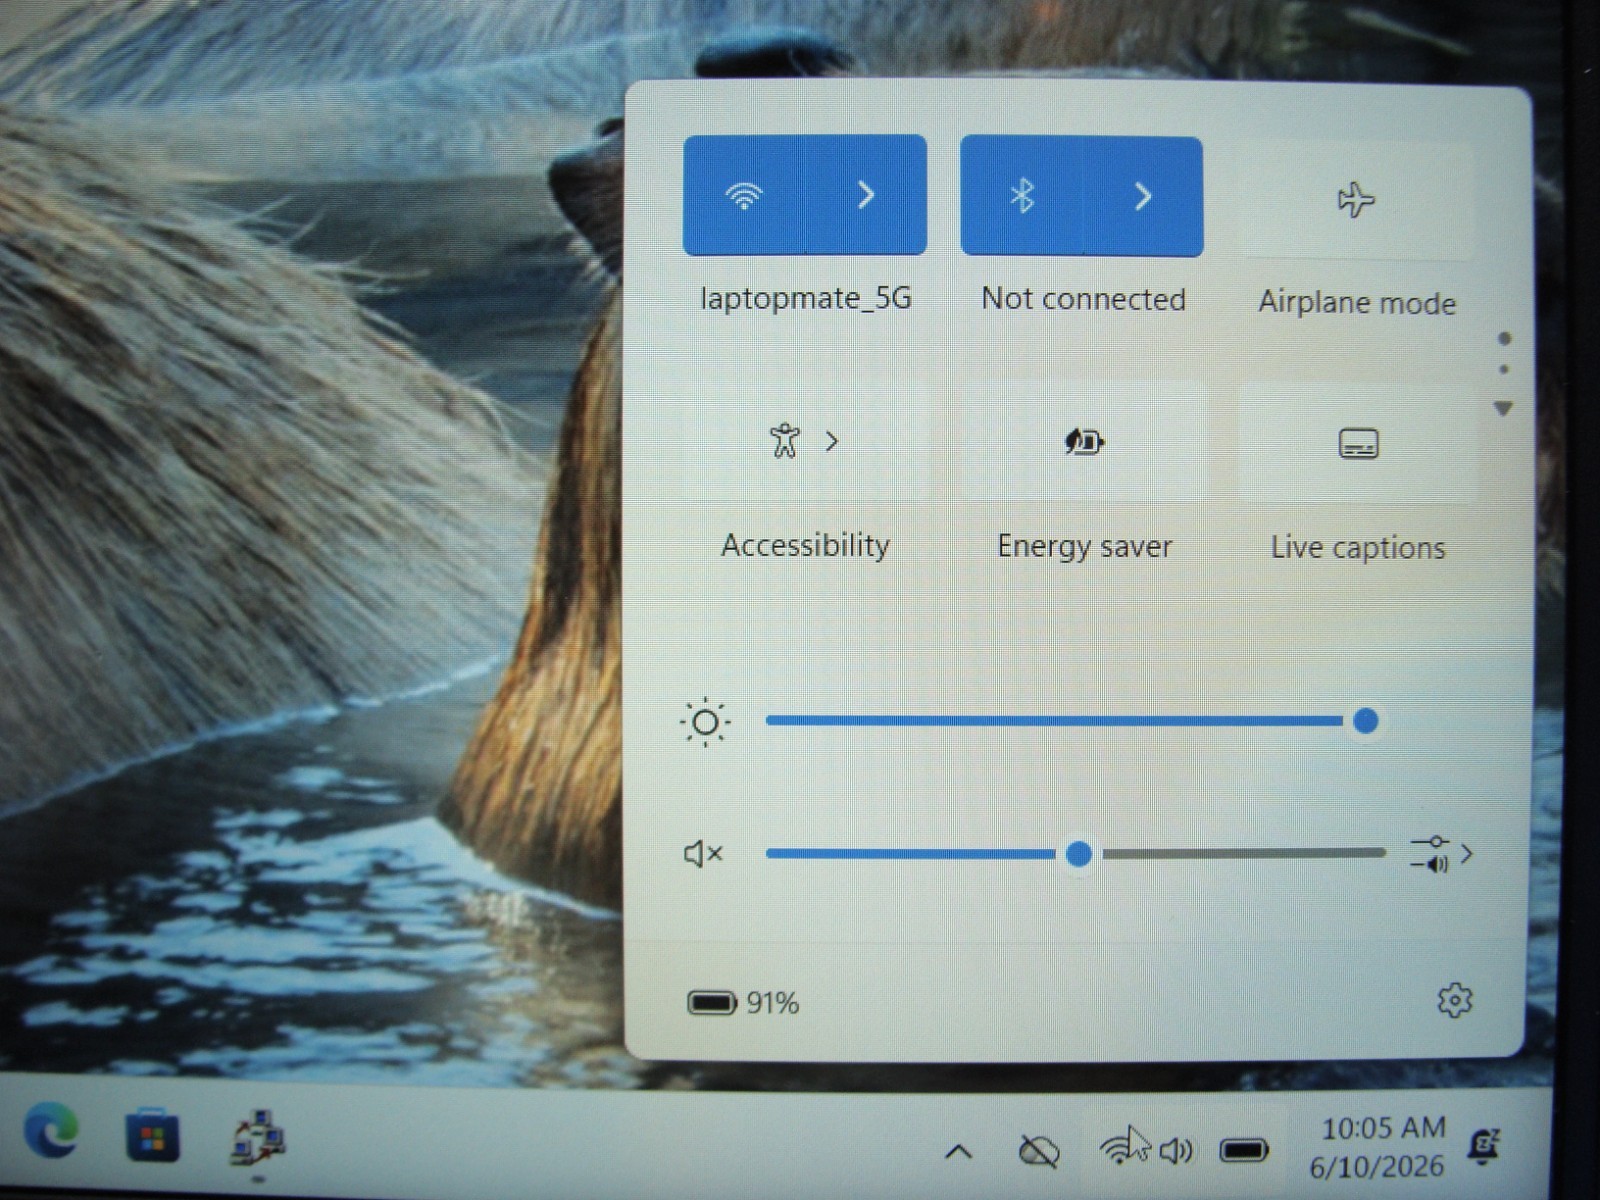Screen dimensions: 1600x1200
Task: Toggle Wi-Fi off with the Wi-Fi button
Action: [x=744, y=195]
